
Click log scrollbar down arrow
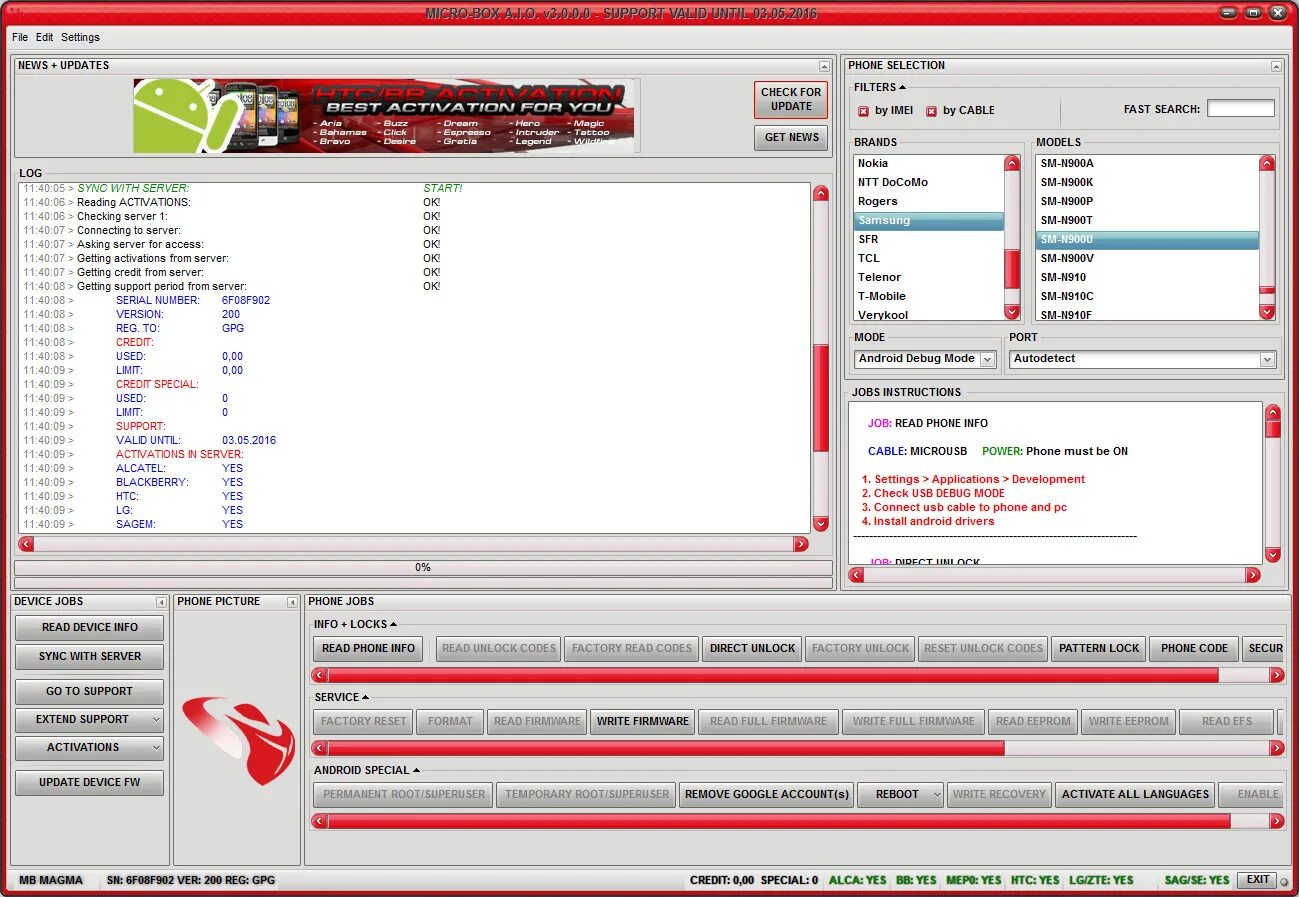tap(821, 524)
